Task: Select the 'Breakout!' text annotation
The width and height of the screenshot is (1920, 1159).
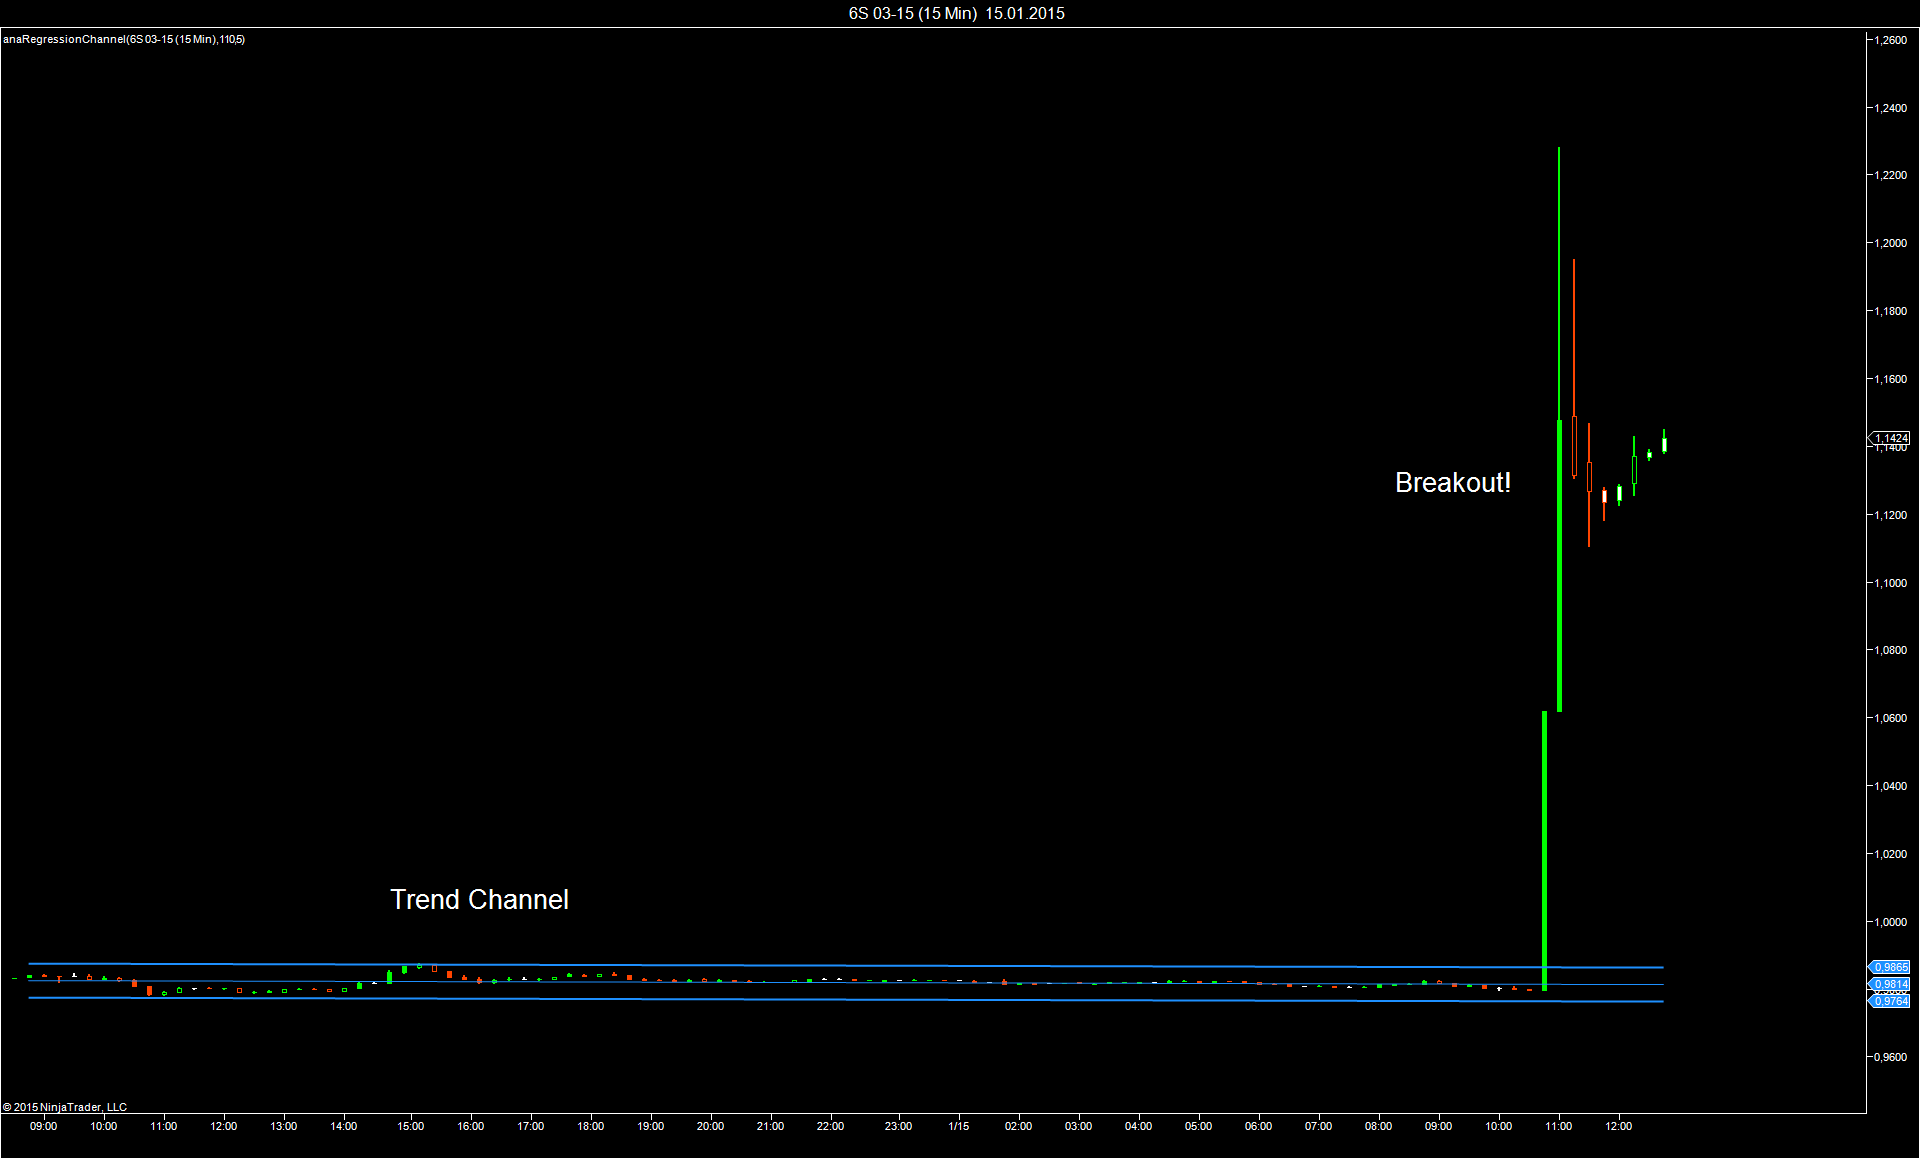Action: coord(1453,483)
